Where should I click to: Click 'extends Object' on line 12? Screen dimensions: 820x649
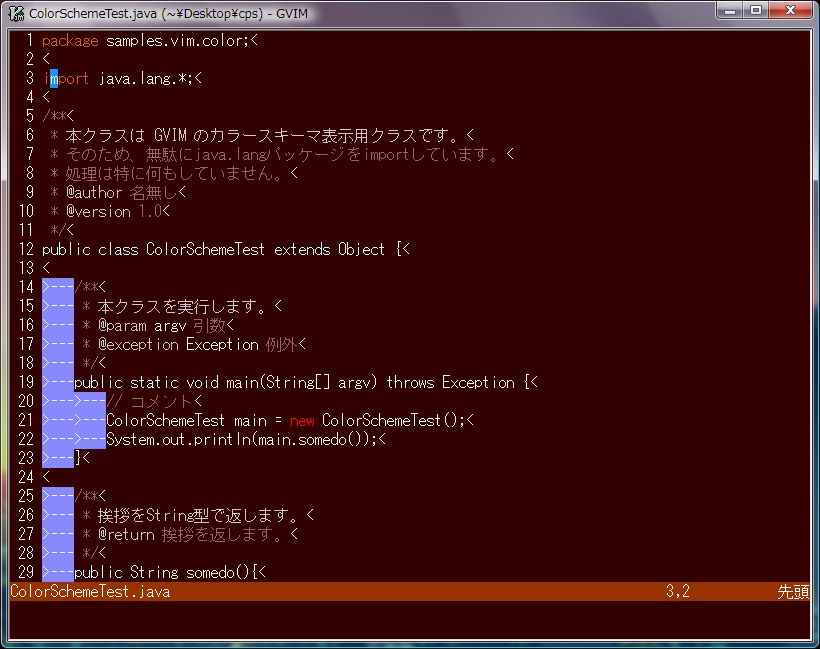pos(329,249)
